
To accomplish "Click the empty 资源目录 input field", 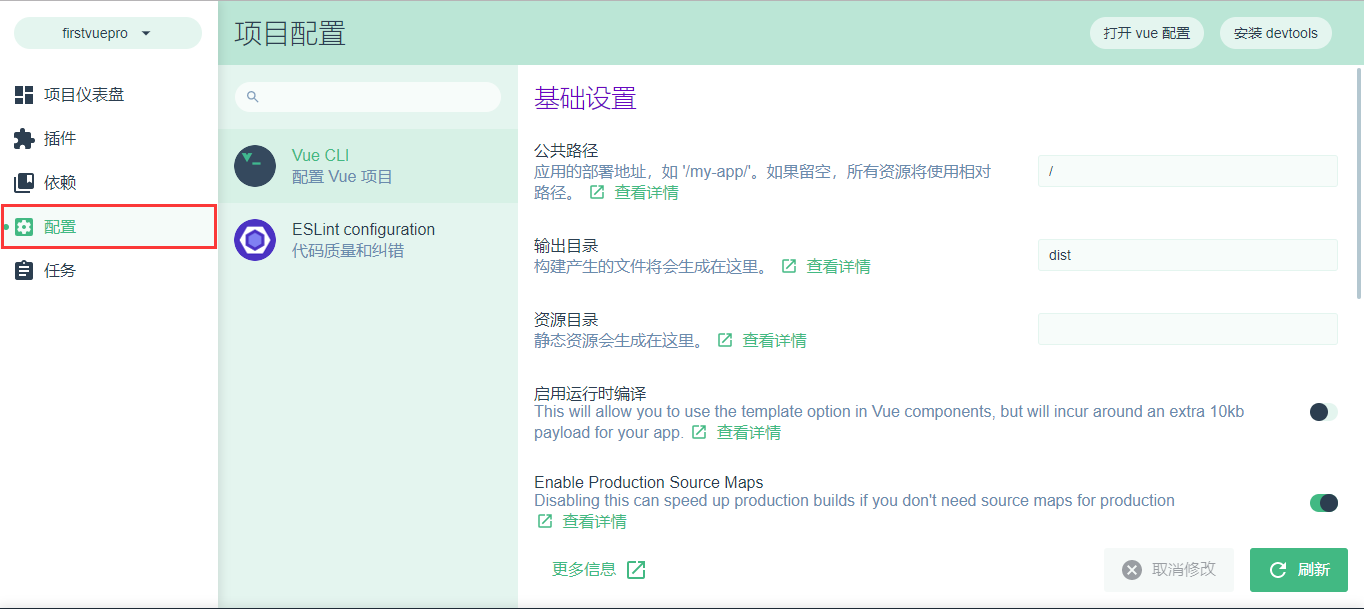I will (1188, 329).
